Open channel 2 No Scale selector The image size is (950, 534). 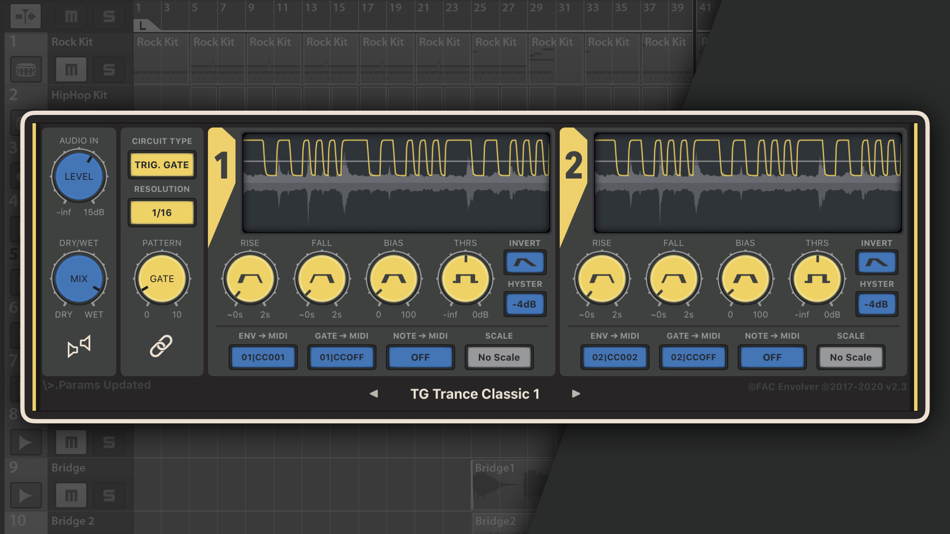click(x=851, y=357)
